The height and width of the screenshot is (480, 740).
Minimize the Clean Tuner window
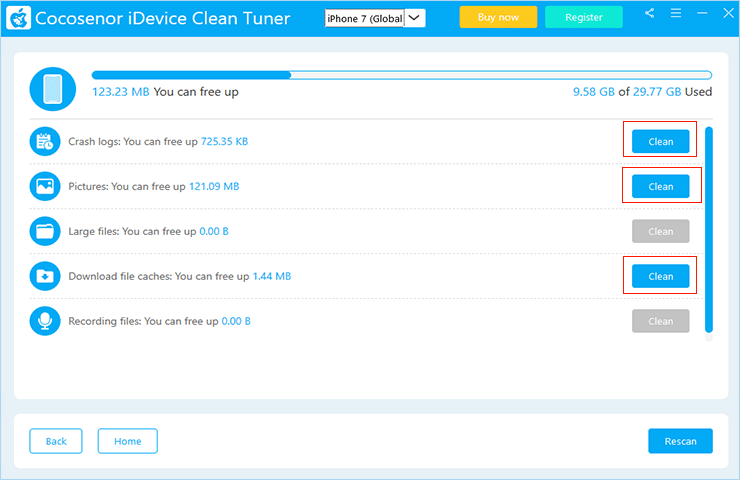(702, 13)
